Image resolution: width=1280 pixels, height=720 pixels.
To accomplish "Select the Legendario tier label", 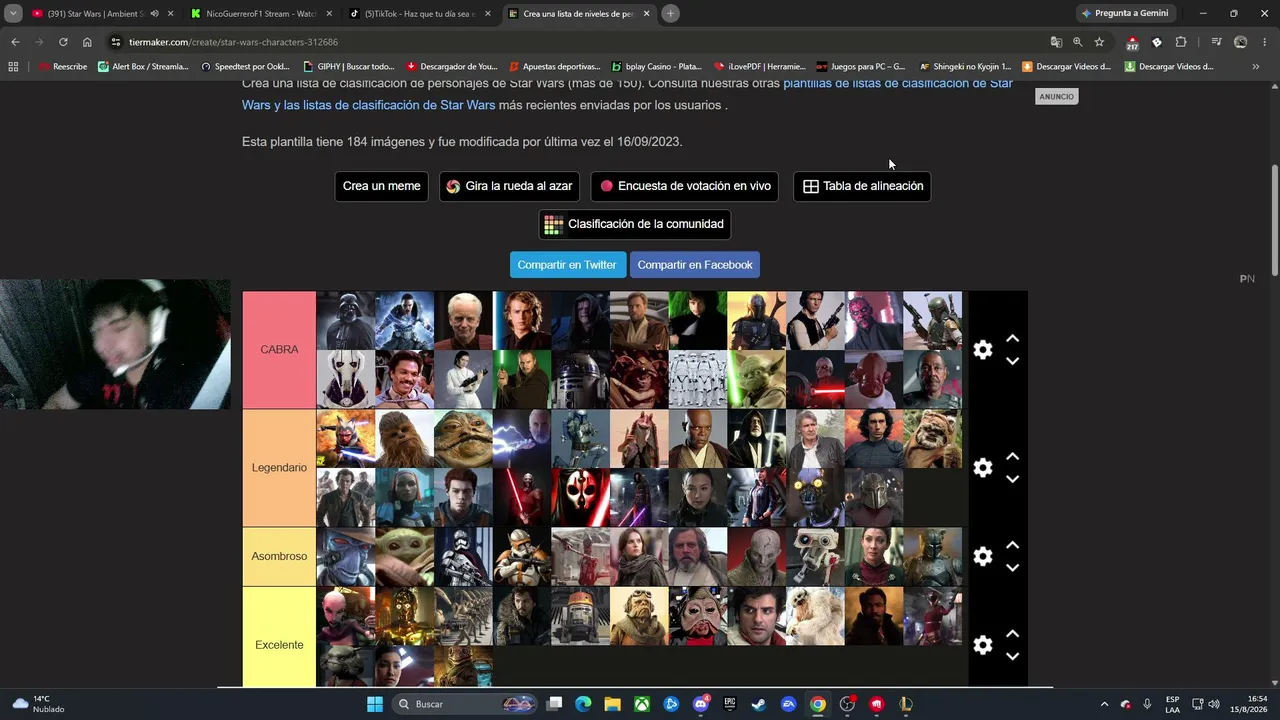I will (x=279, y=468).
